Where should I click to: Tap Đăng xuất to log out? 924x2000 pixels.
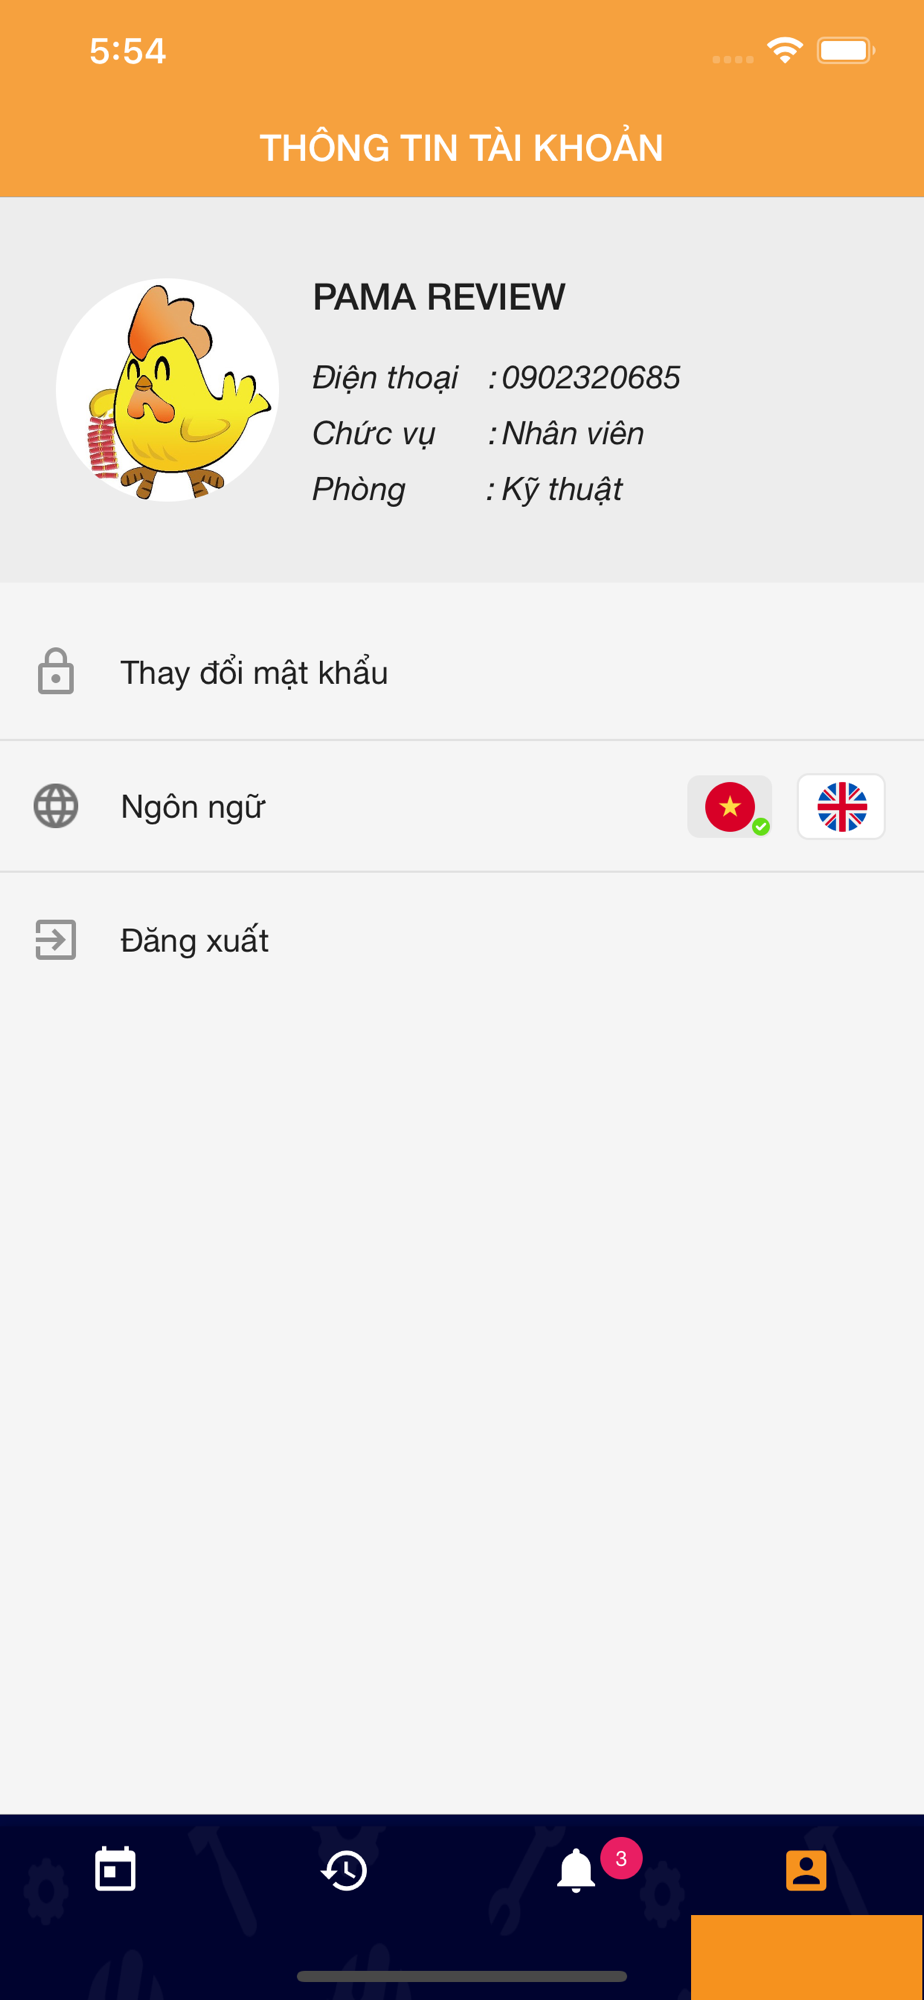pyautogui.click(x=195, y=940)
